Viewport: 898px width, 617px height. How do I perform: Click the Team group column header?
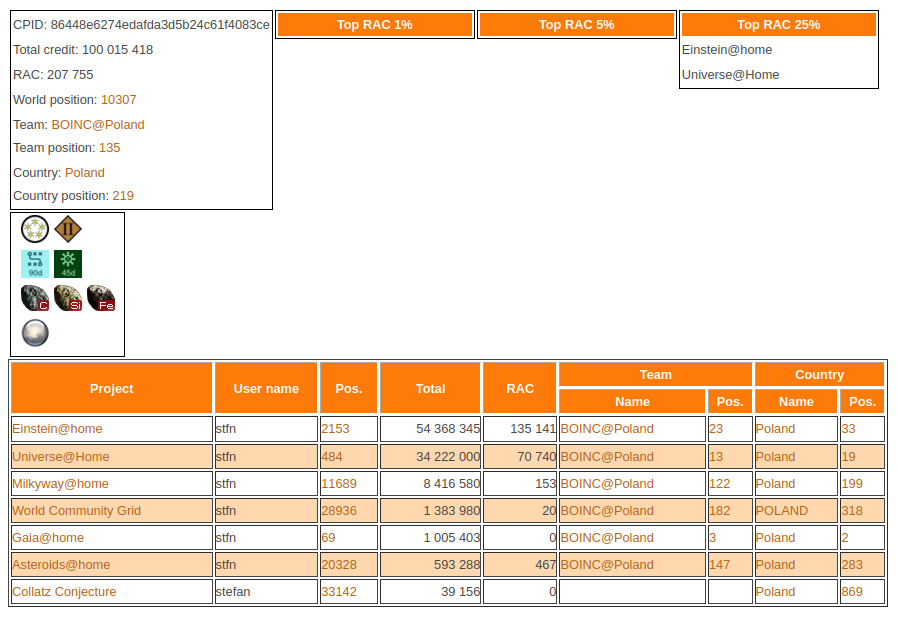(656, 375)
